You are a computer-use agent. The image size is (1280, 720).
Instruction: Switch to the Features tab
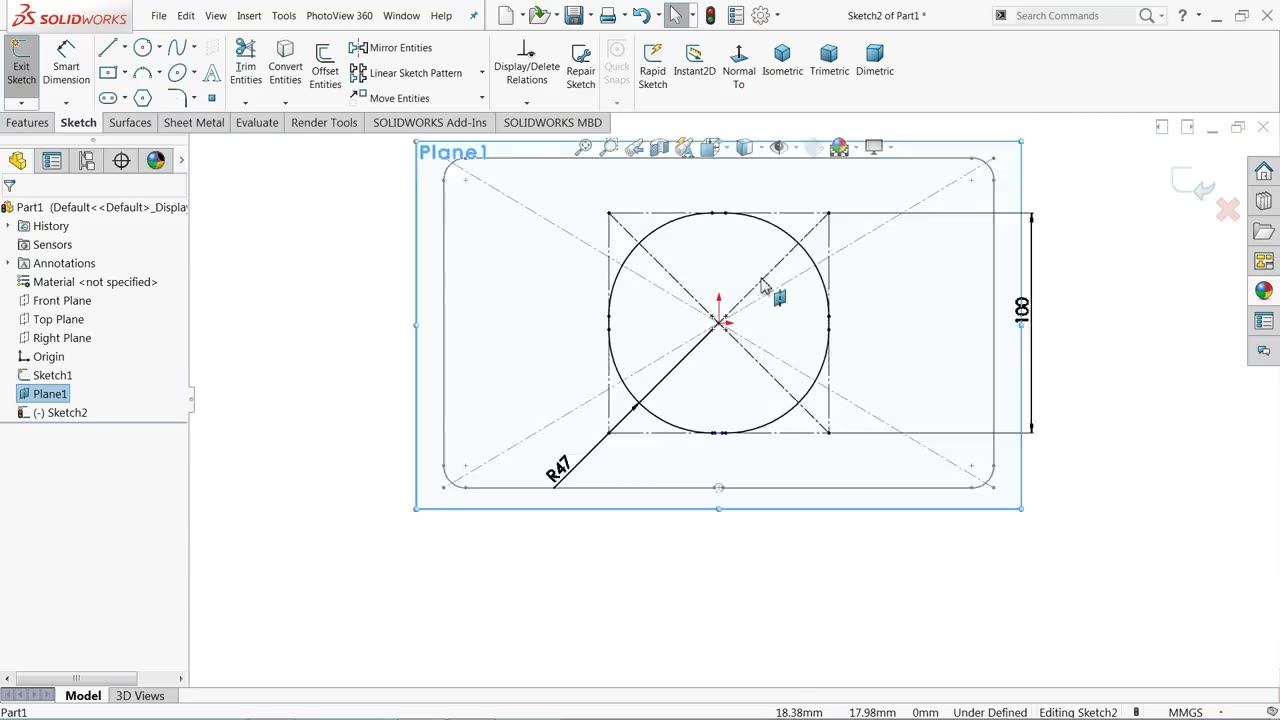(27, 122)
